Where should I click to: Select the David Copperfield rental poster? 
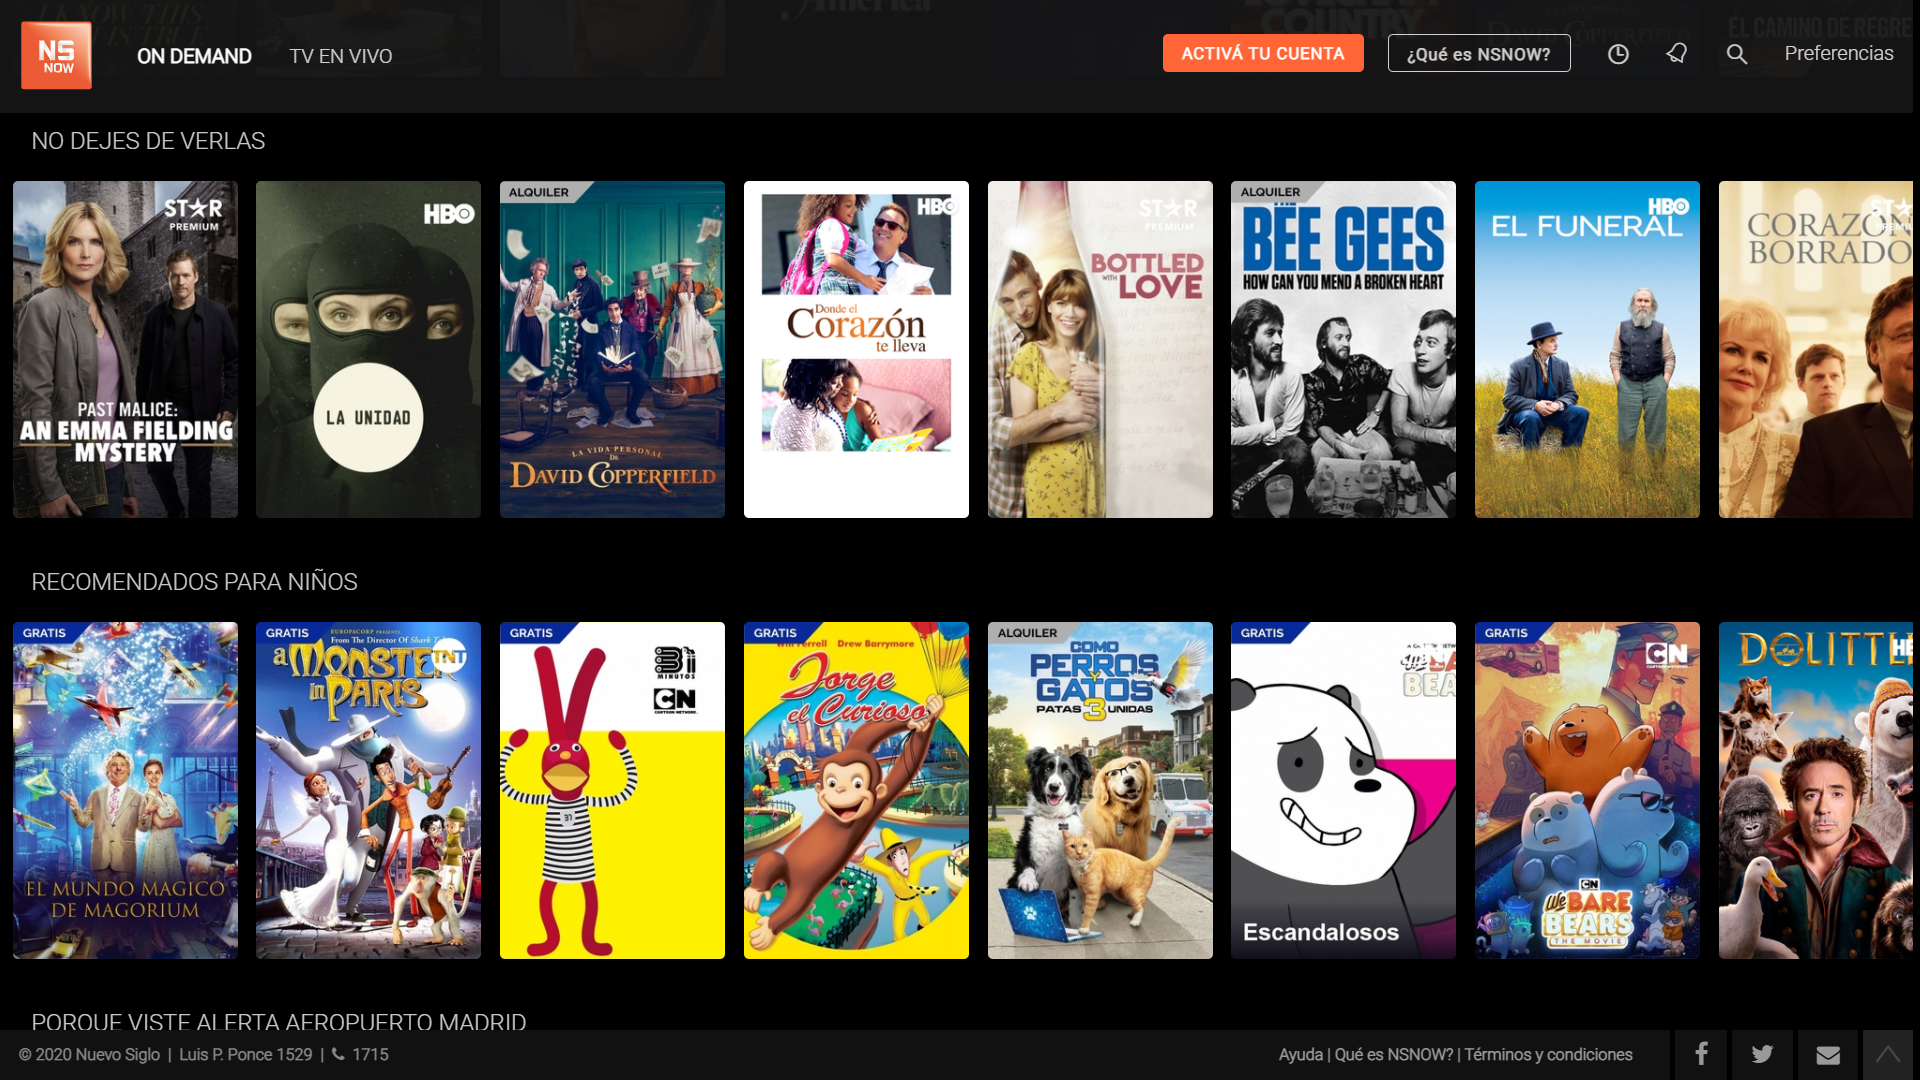click(x=612, y=349)
